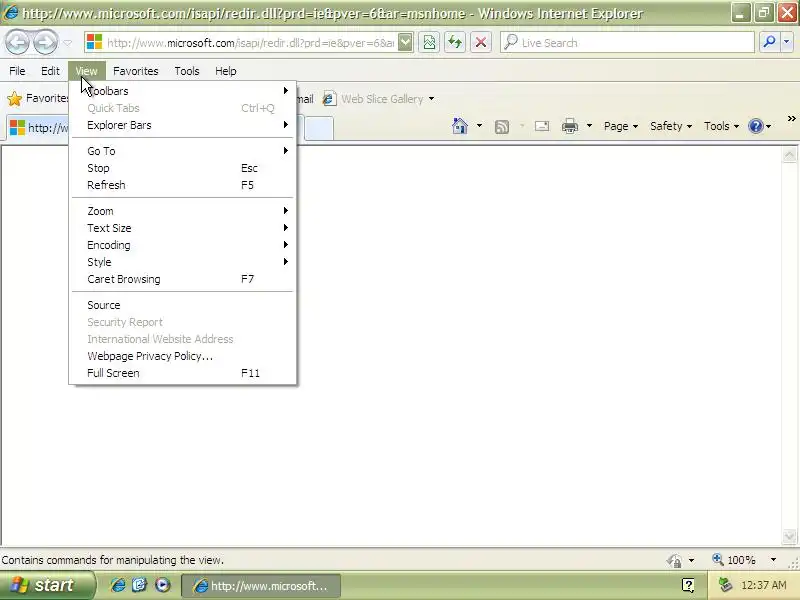The image size is (800, 600).
Task: Click the Read Mail envelope icon
Action: [x=542, y=126]
